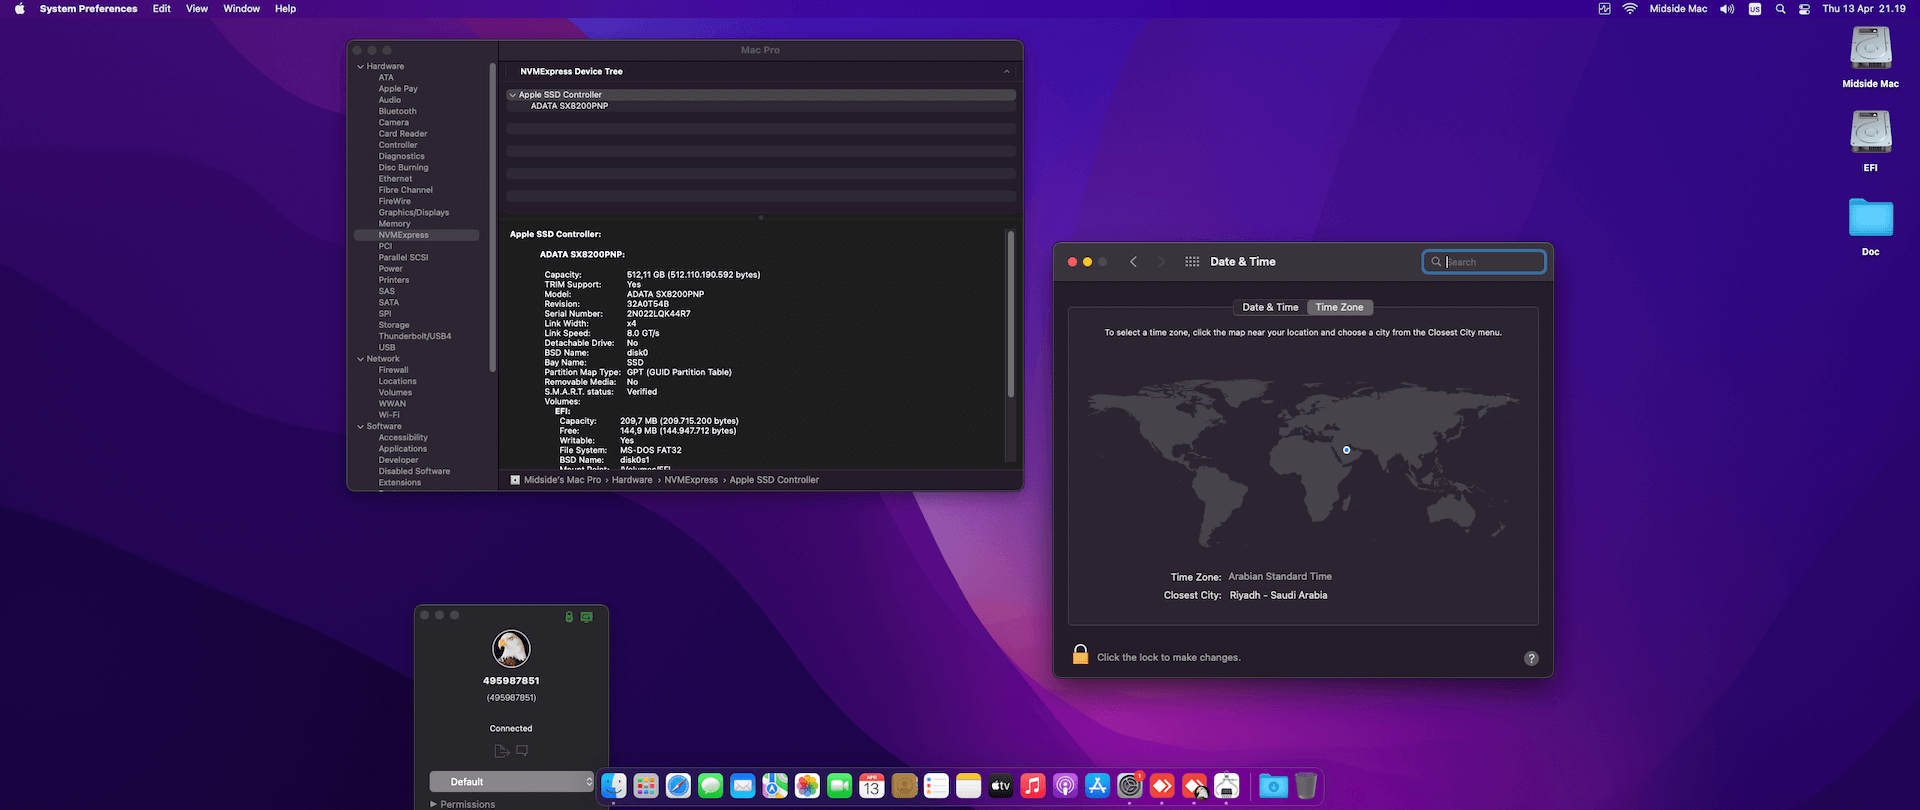Open the help question mark button
The width and height of the screenshot is (1920, 810).
coord(1531,658)
